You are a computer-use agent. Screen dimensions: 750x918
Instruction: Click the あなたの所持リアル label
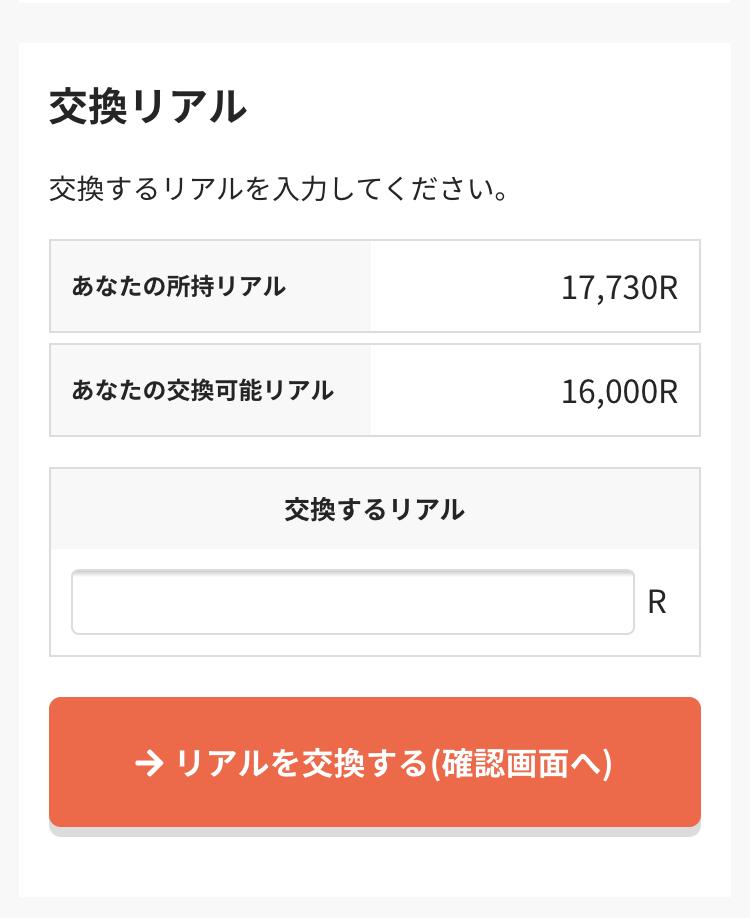click(x=178, y=287)
